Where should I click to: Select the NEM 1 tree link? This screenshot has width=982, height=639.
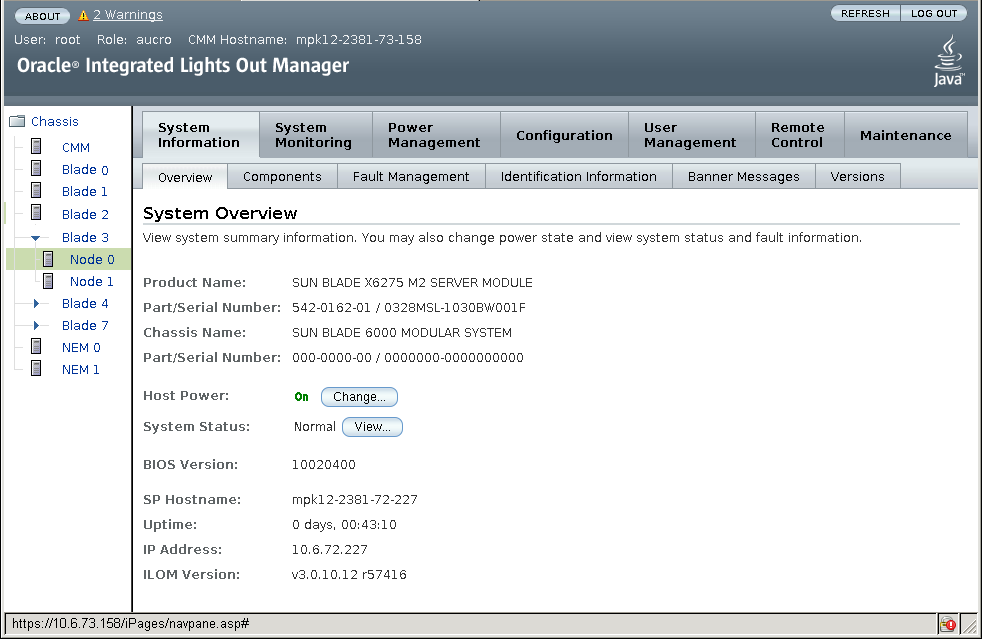pos(80,370)
